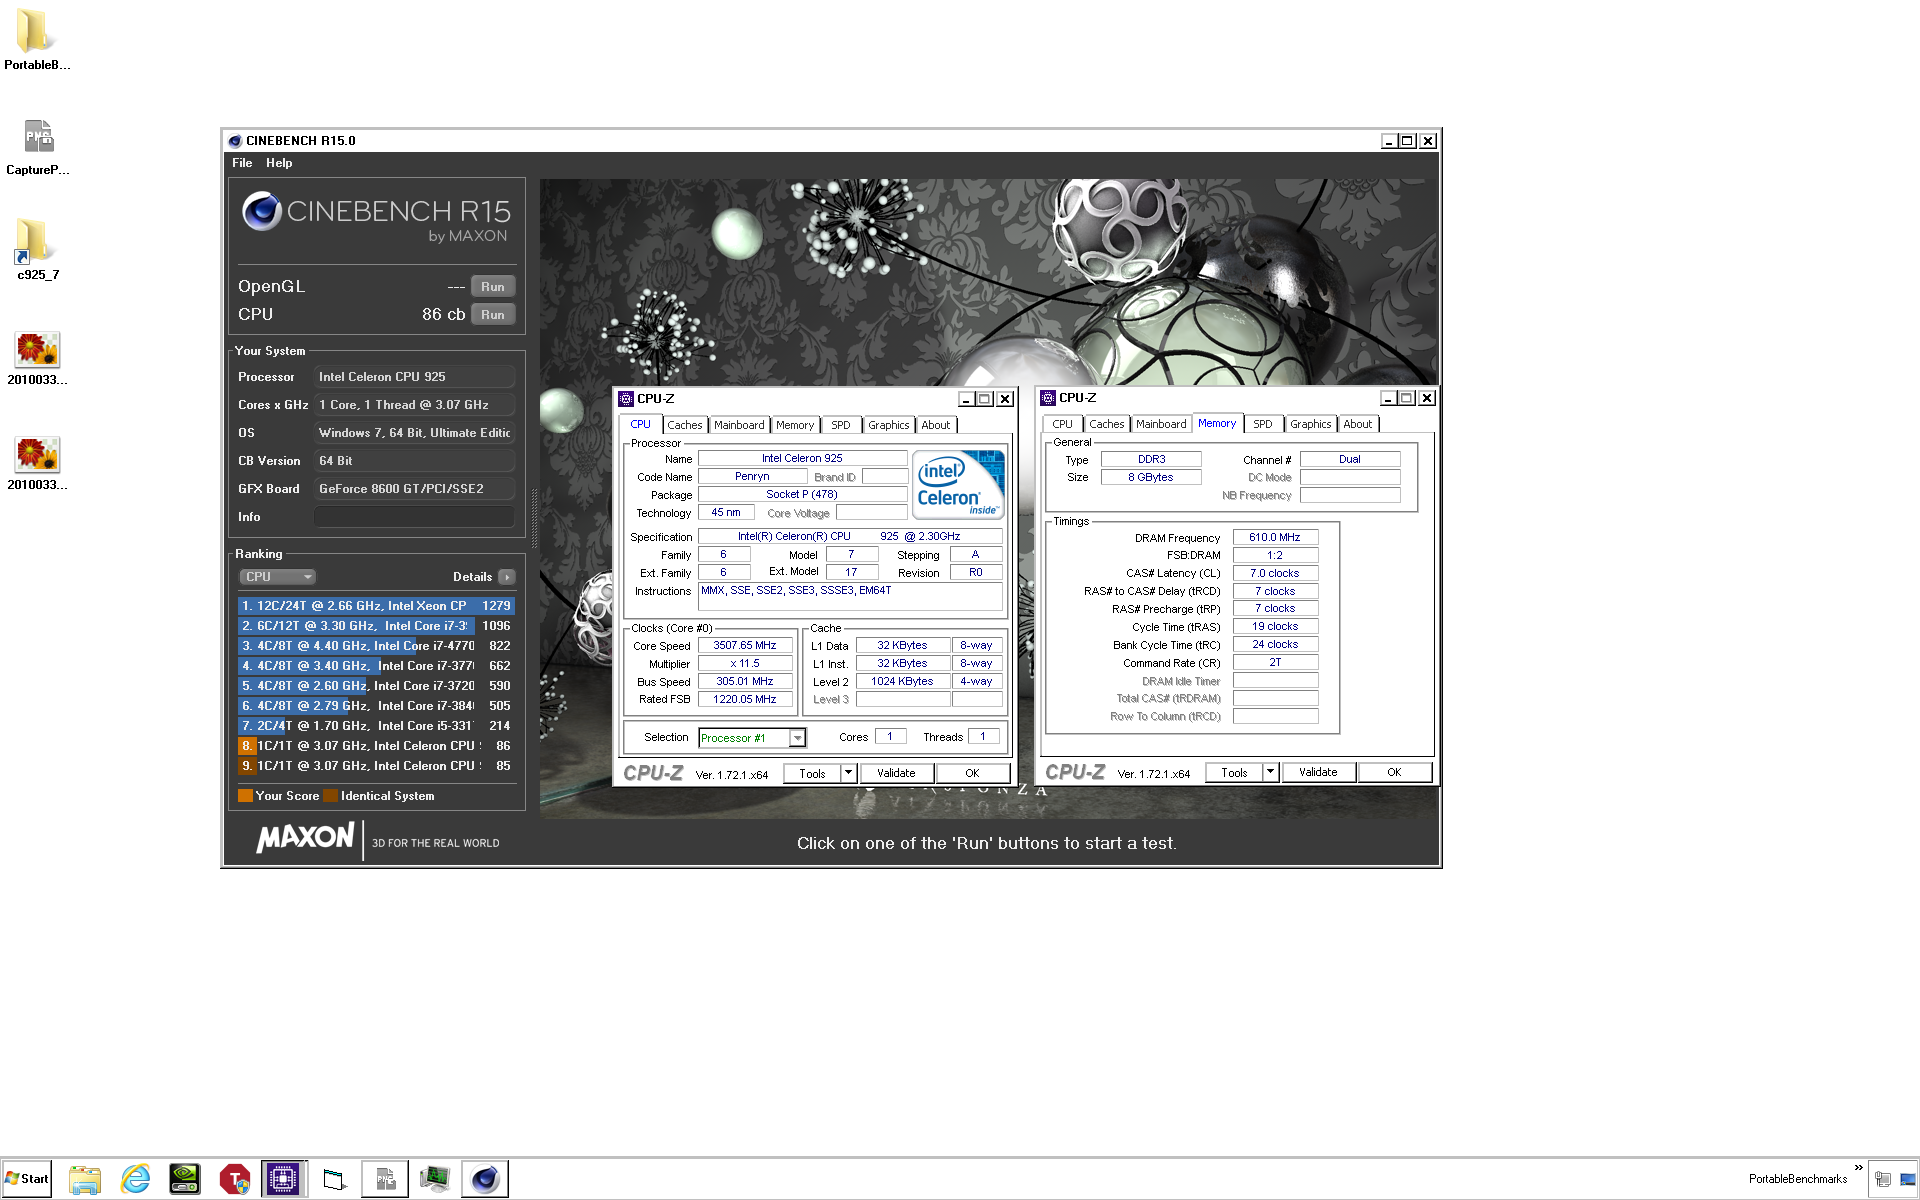Image resolution: width=1920 pixels, height=1200 pixels.
Task: Select ranking row 7 i5-3317 score 214
Action: [x=376, y=726]
